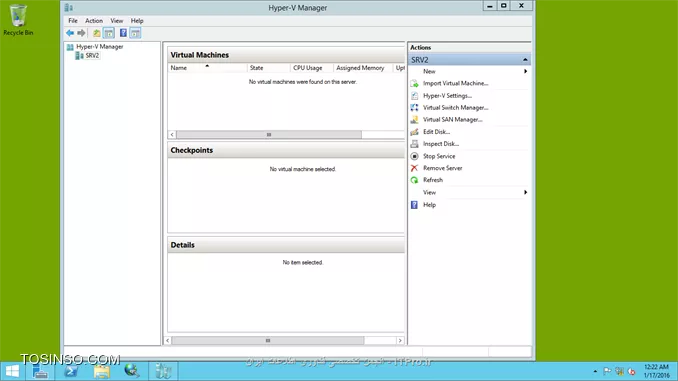The height and width of the screenshot is (381, 678).
Task: Click the CPU Usage column header
Action: [312, 68]
